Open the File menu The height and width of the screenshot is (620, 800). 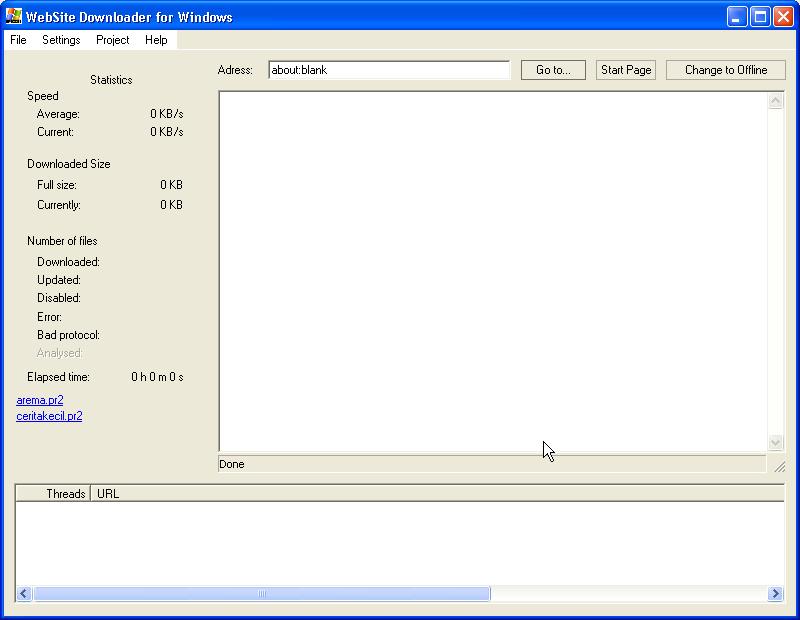17,40
